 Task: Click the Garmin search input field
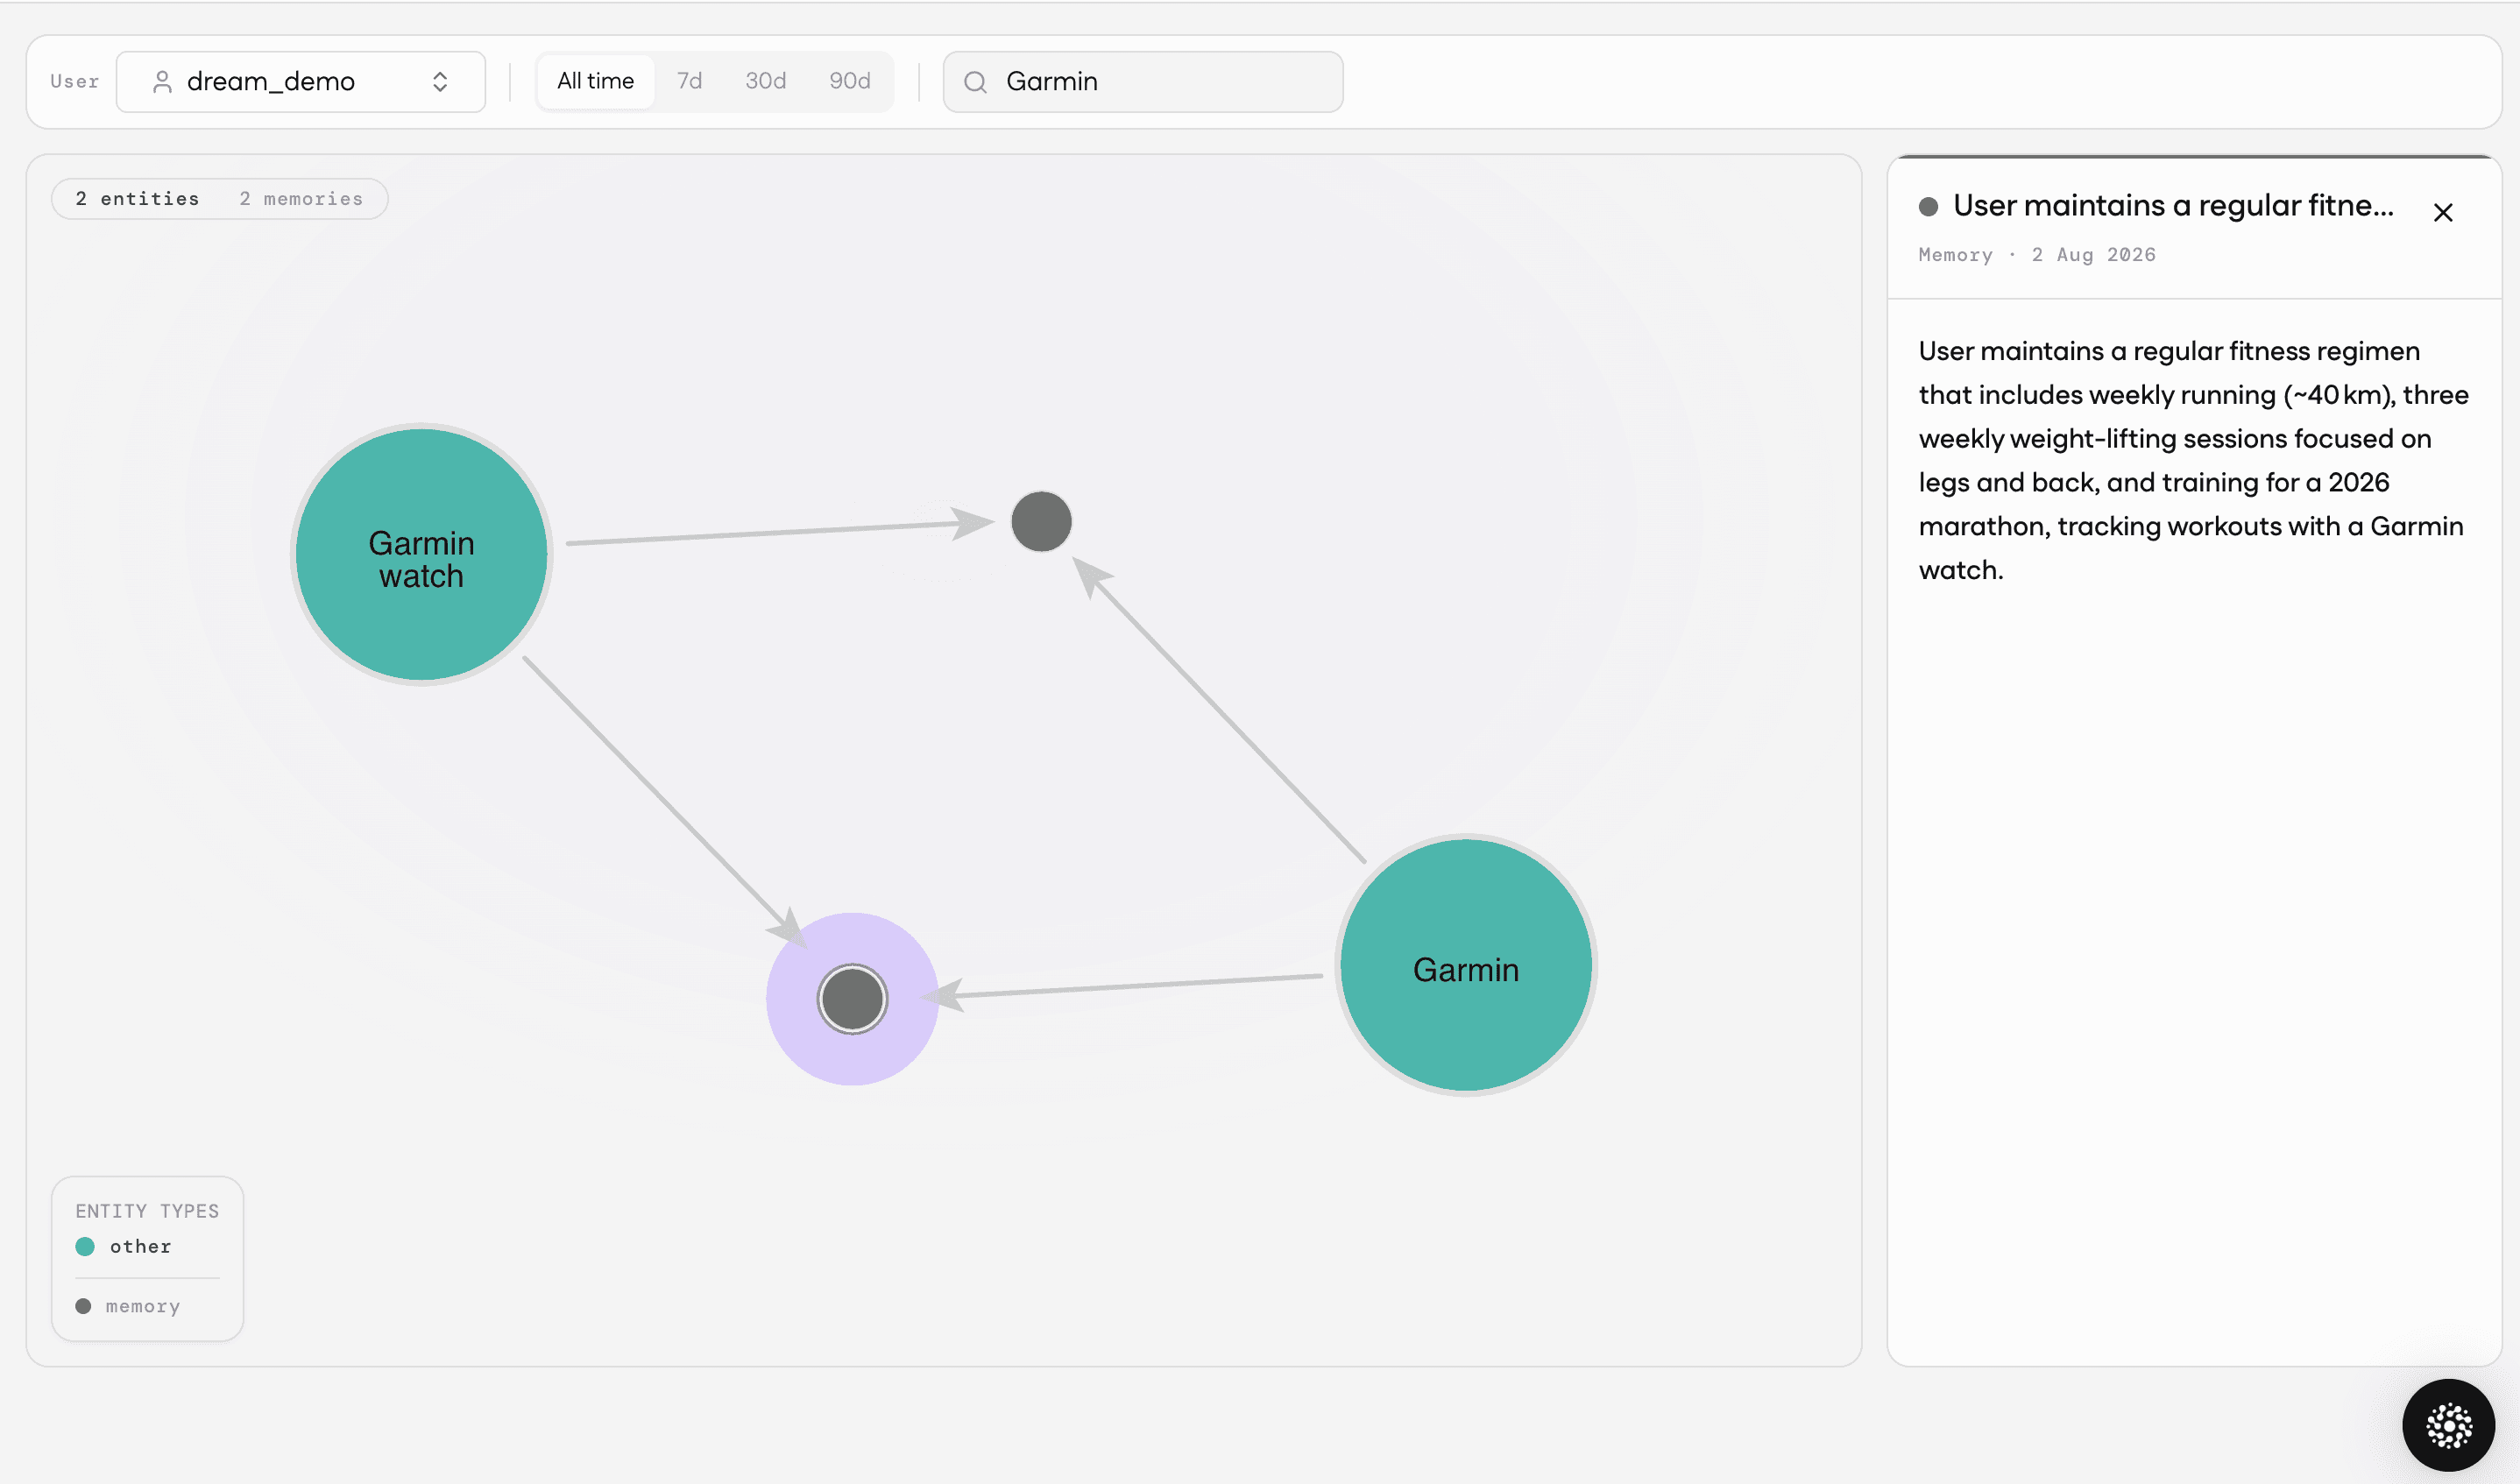tap(1142, 82)
